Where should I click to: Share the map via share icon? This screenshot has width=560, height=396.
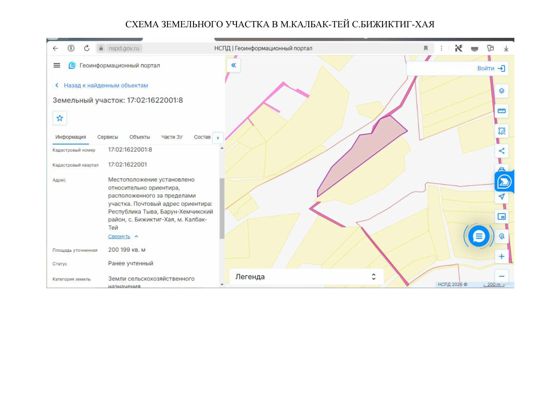pyautogui.click(x=501, y=151)
